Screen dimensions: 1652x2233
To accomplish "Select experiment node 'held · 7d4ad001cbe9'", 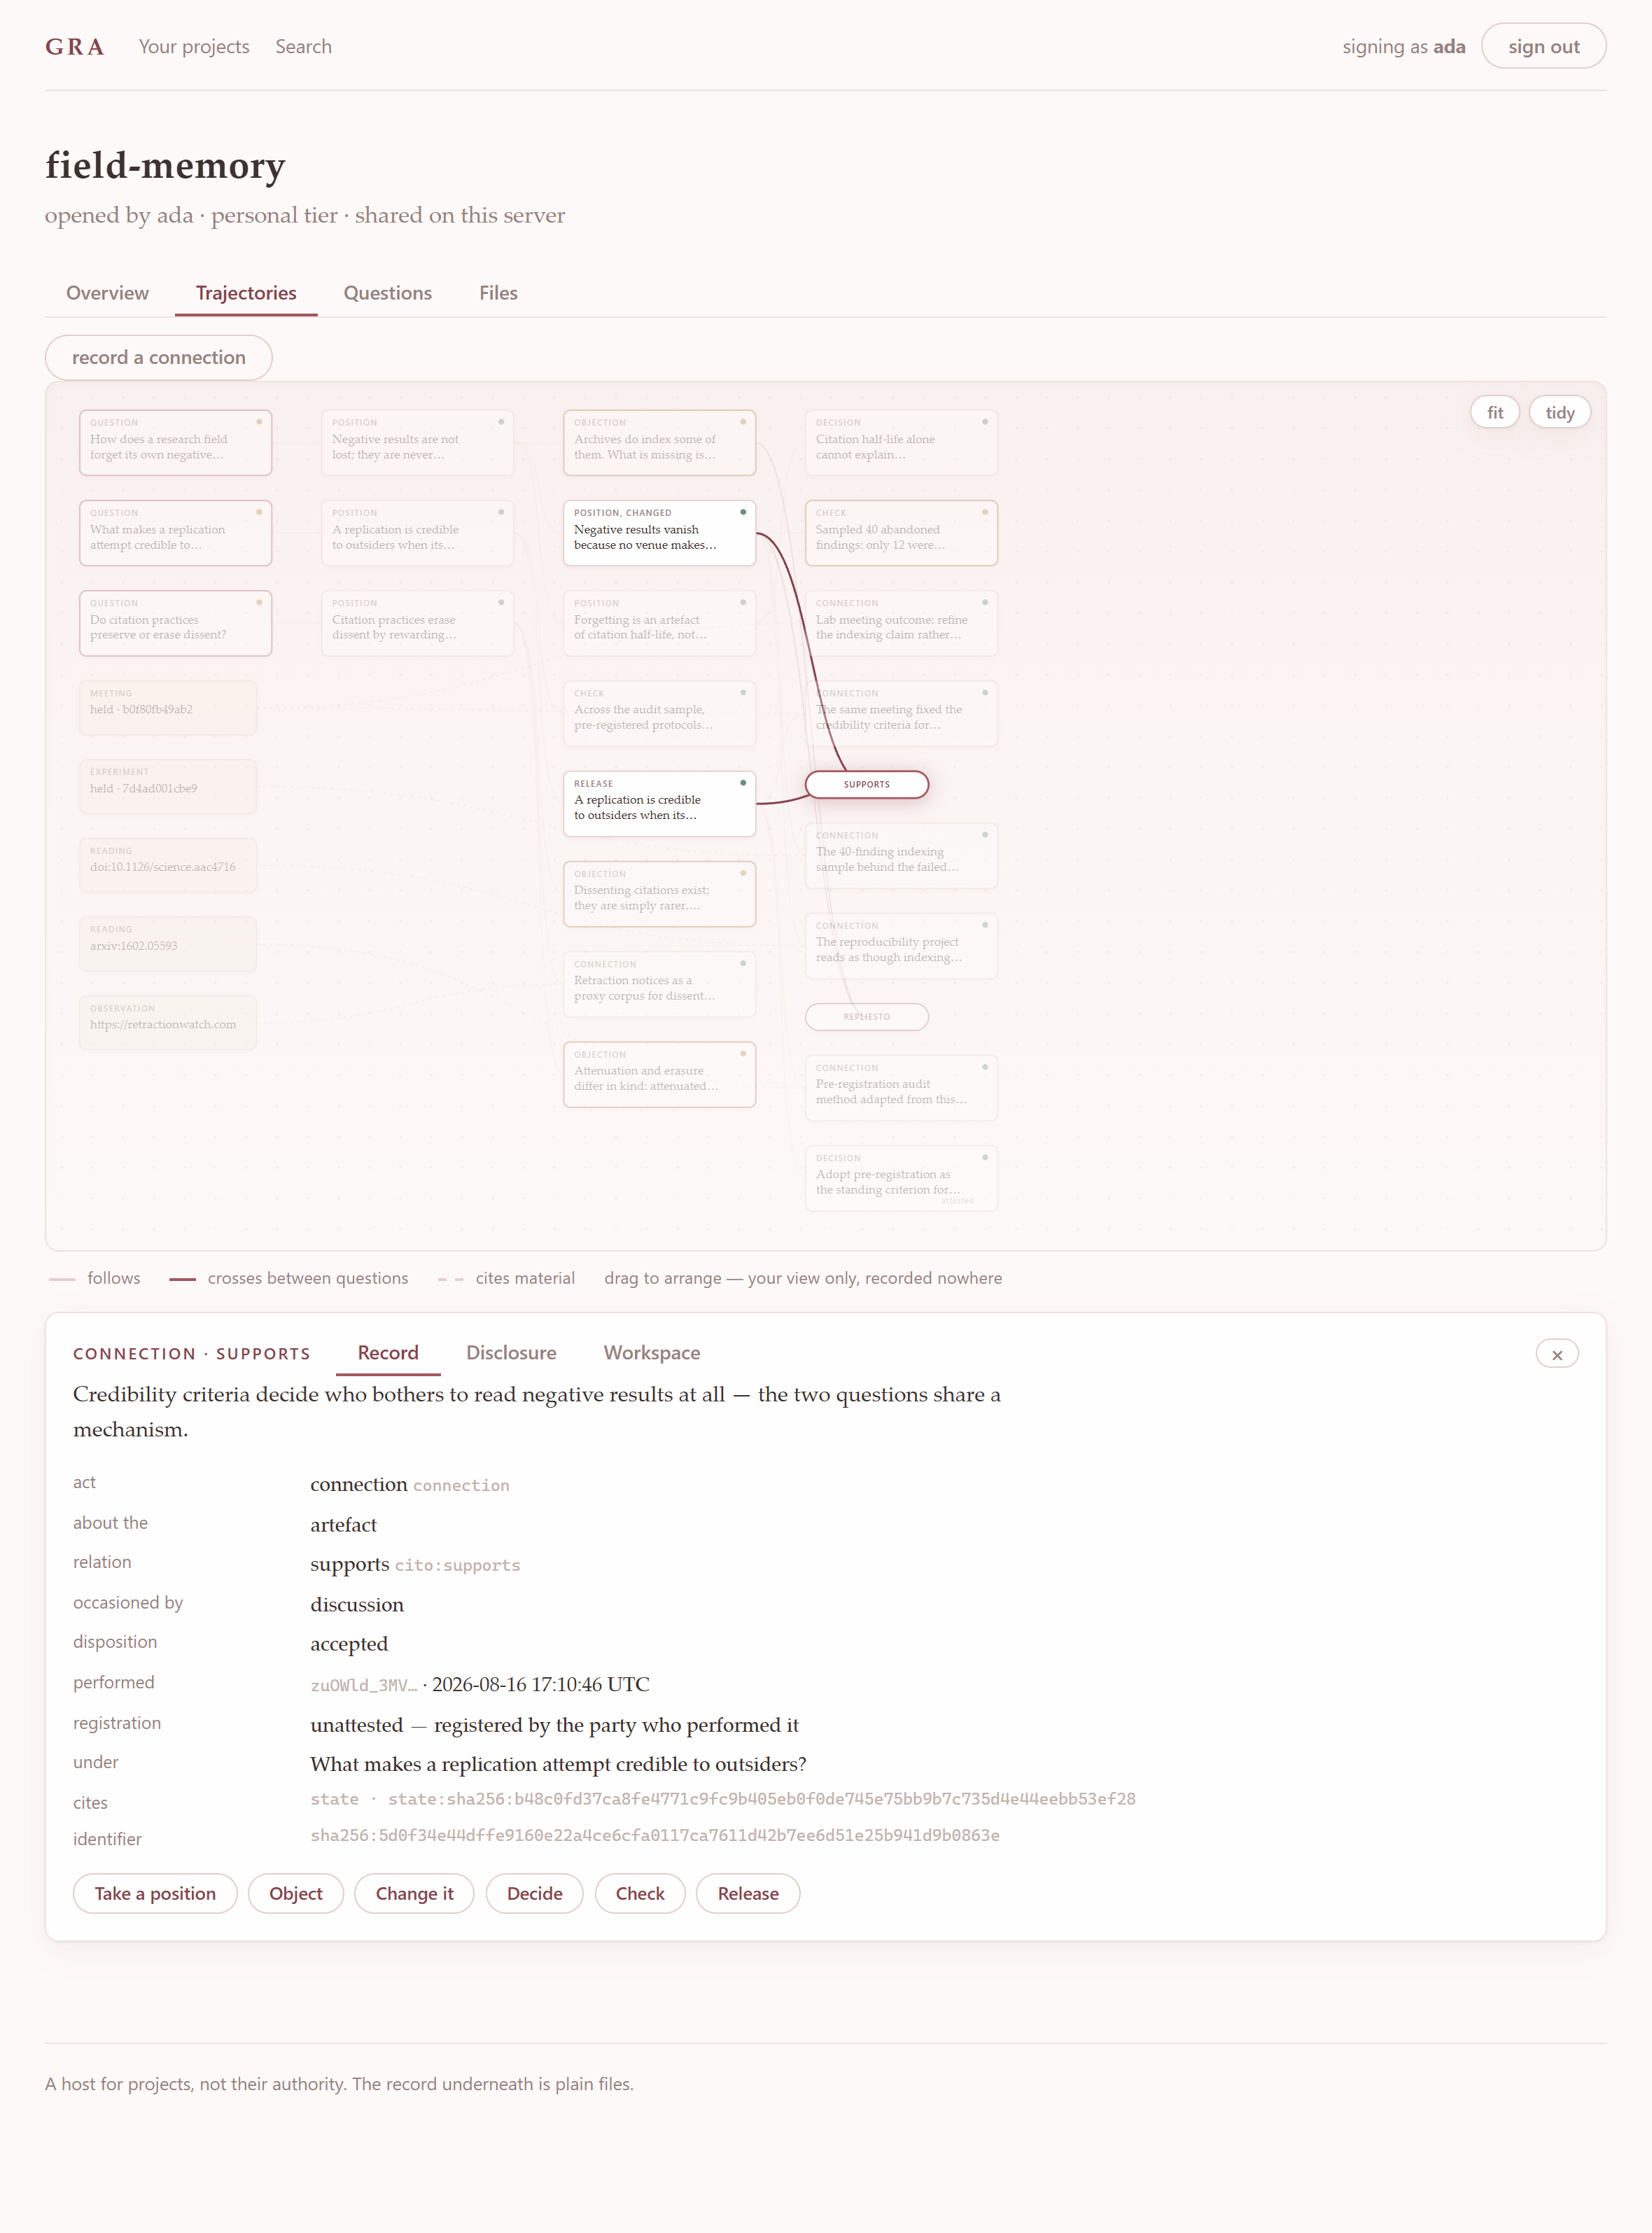I will coord(168,787).
